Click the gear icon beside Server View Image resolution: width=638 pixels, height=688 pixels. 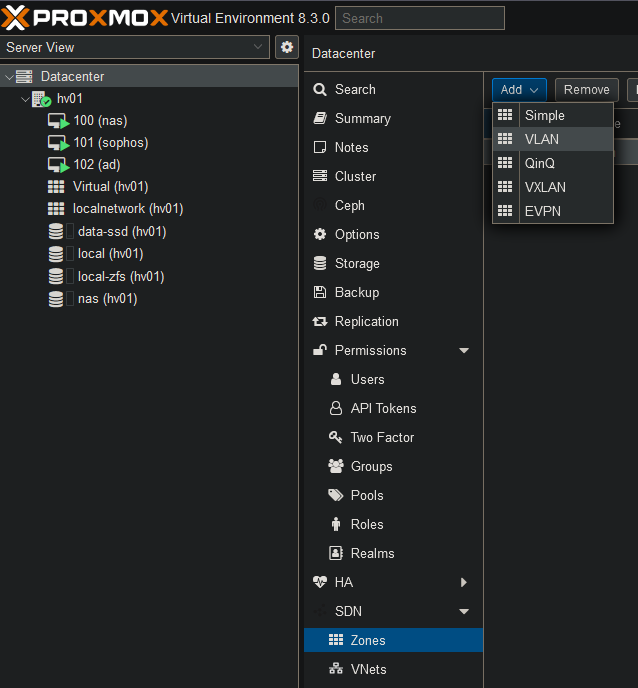point(287,47)
